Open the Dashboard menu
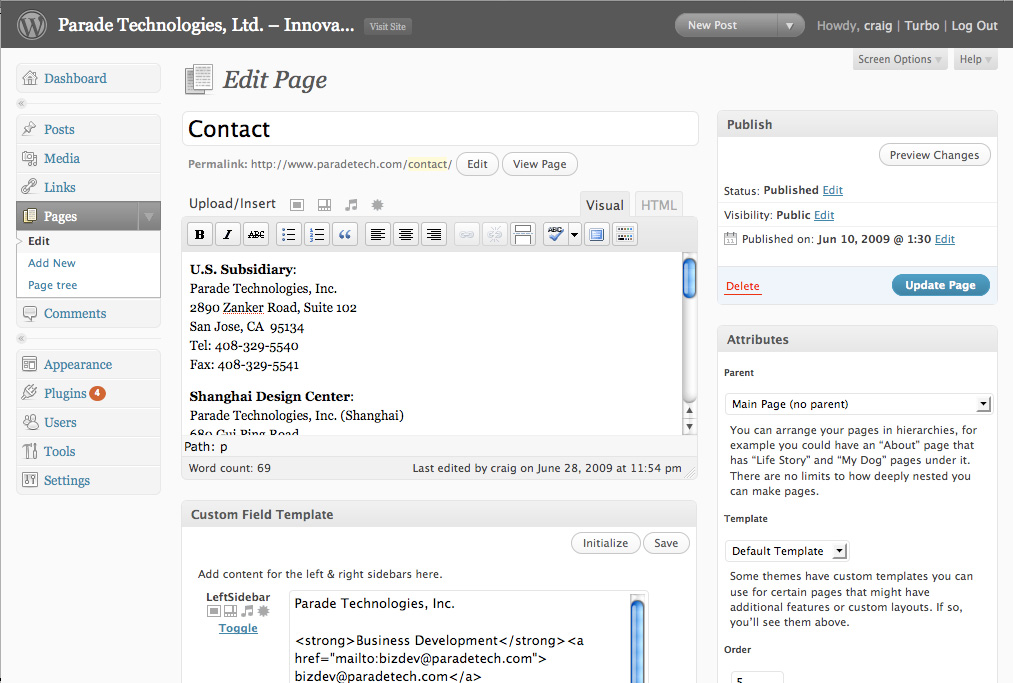Image resolution: width=1013 pixels, height=683 pixels. 89,78
